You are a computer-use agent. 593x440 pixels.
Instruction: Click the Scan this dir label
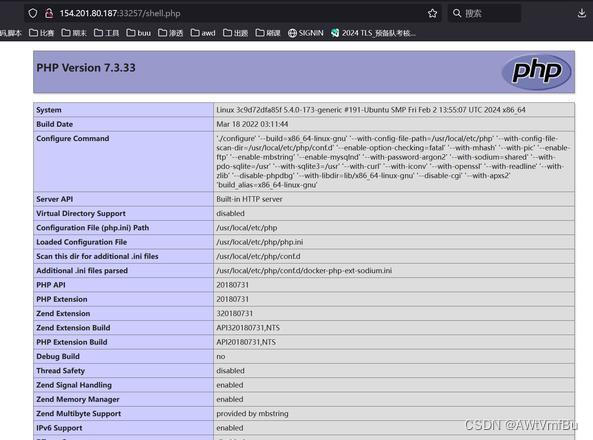pyautogui.click(x=97, y=257)
